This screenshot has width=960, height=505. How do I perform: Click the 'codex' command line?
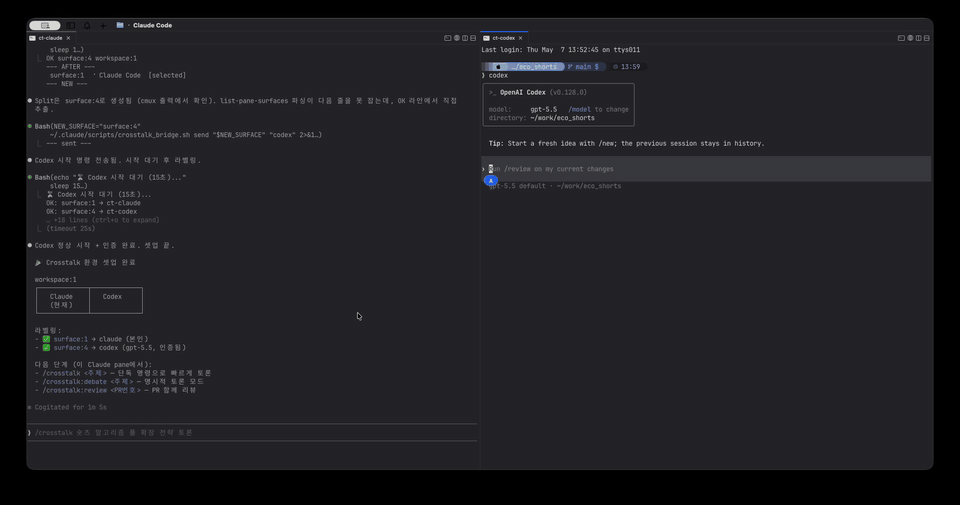[x=495, y=75]
